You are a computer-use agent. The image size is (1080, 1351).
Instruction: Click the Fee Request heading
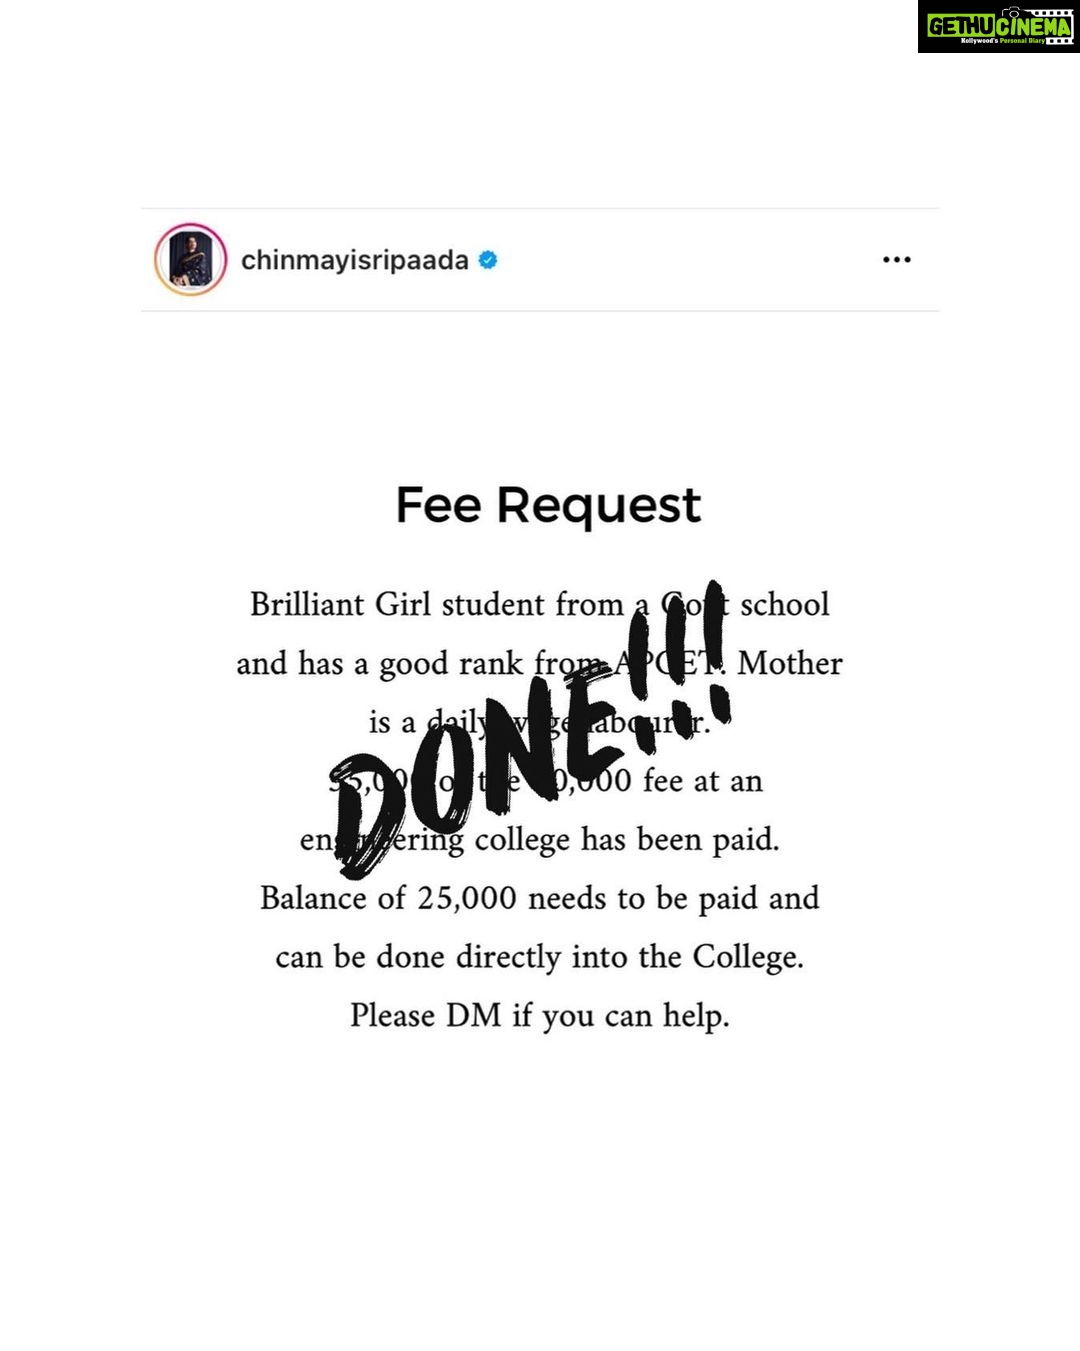tap(548, 505)
